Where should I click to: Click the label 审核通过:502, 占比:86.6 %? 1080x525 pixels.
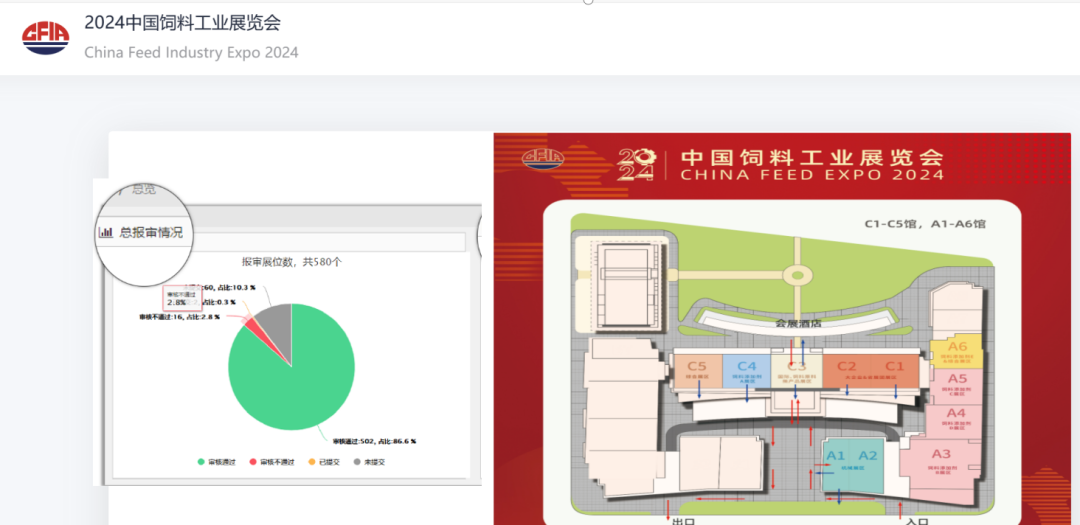click(x=374, y=442)
